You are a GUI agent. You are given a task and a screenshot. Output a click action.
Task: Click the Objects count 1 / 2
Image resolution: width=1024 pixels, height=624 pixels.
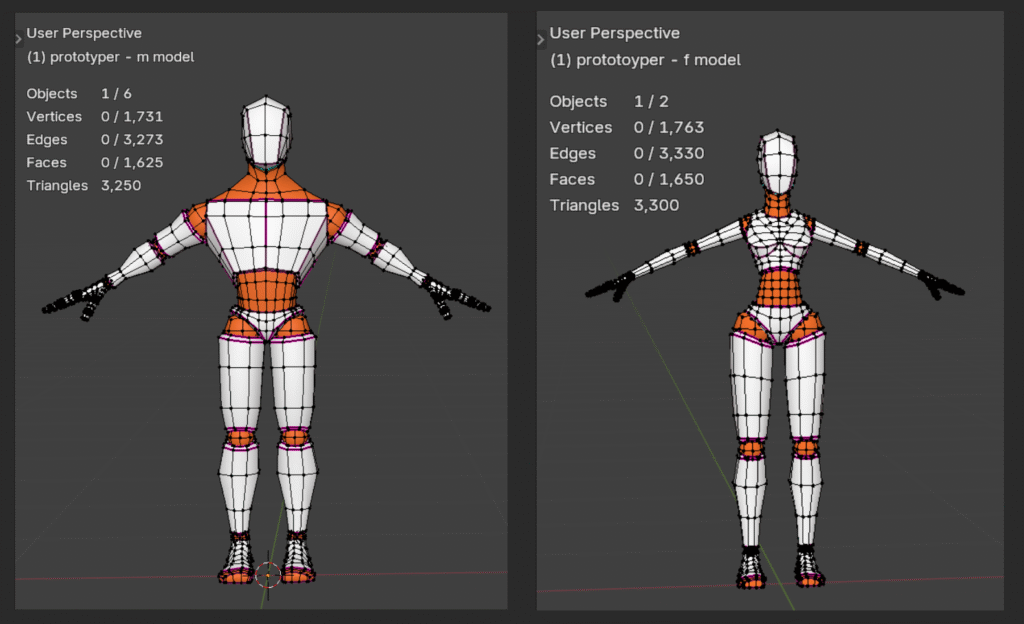click(652, 102)
